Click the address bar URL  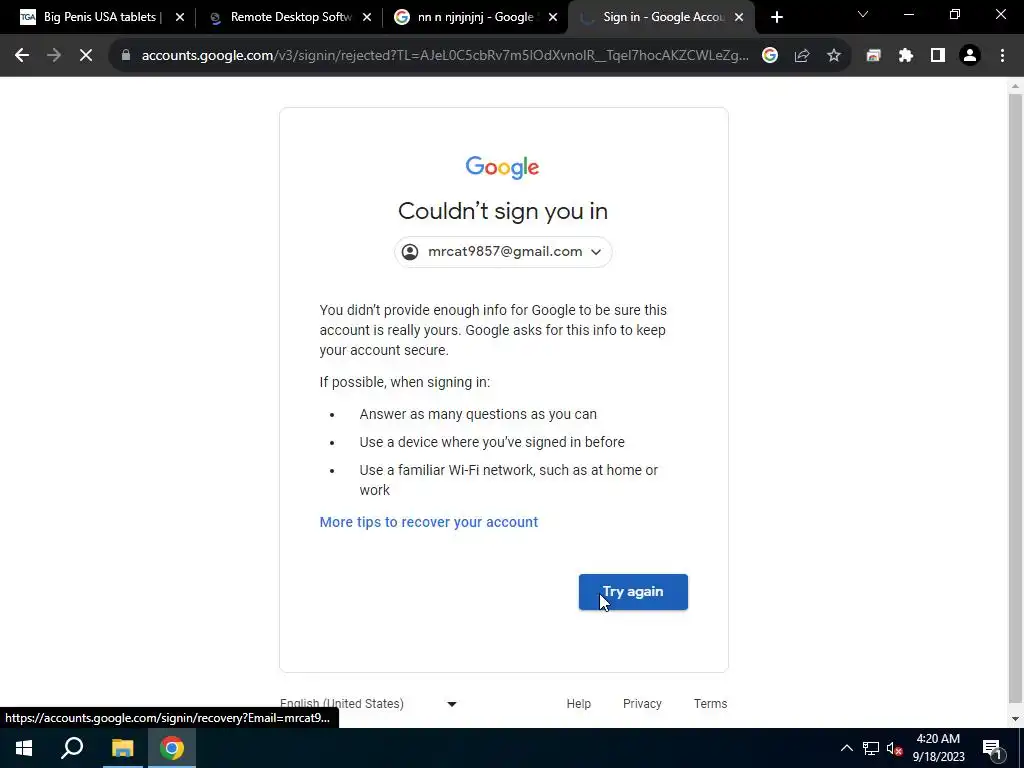pyautogui.click(x=445, y=56)
